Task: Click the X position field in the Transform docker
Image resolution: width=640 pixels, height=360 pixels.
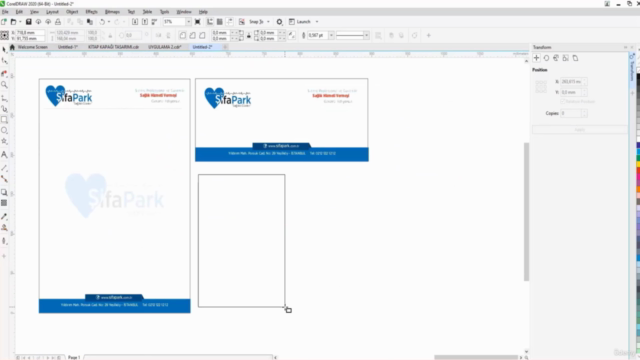Action: [571, 82]
